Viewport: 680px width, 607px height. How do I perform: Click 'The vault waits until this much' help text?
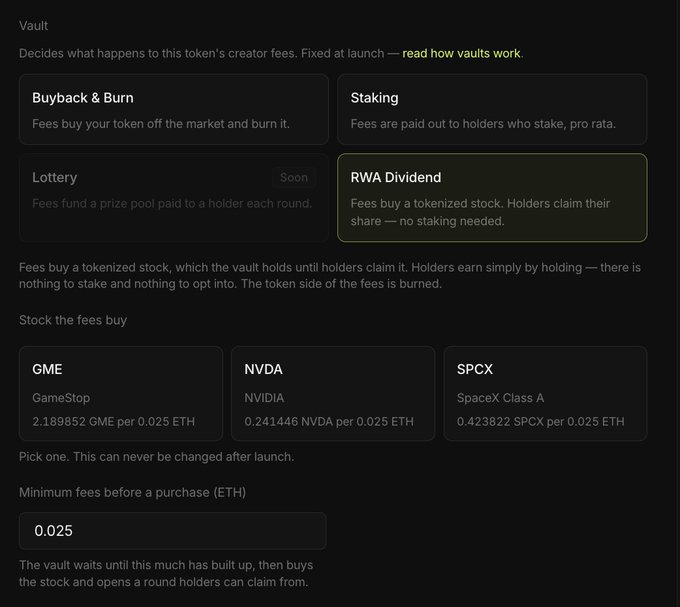click(166, 574)
